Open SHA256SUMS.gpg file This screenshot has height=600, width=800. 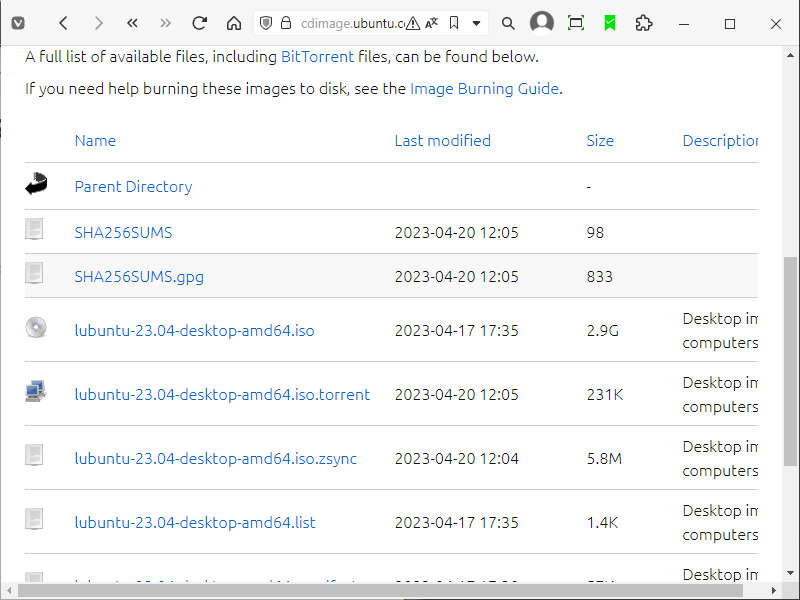click(x=139, y=277)
